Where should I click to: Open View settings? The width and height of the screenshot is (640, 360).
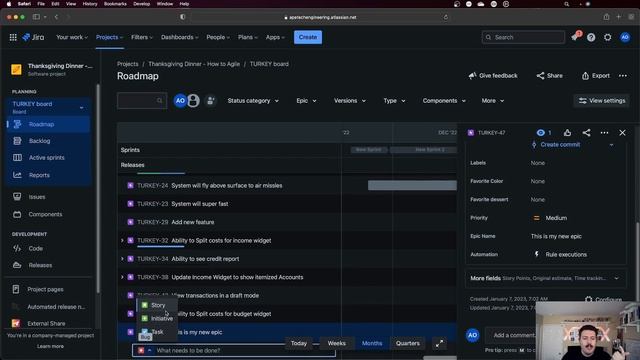pyautogui.click(x=602, y=101)
